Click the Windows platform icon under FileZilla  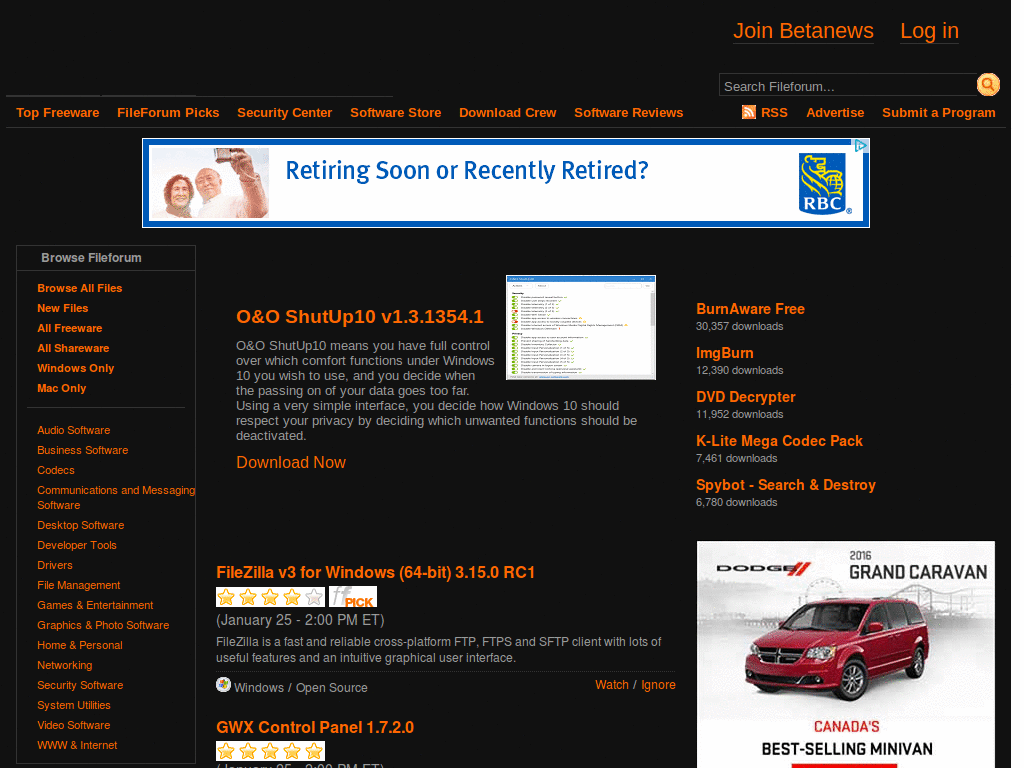pyautogui.click(x=223, y=684)
